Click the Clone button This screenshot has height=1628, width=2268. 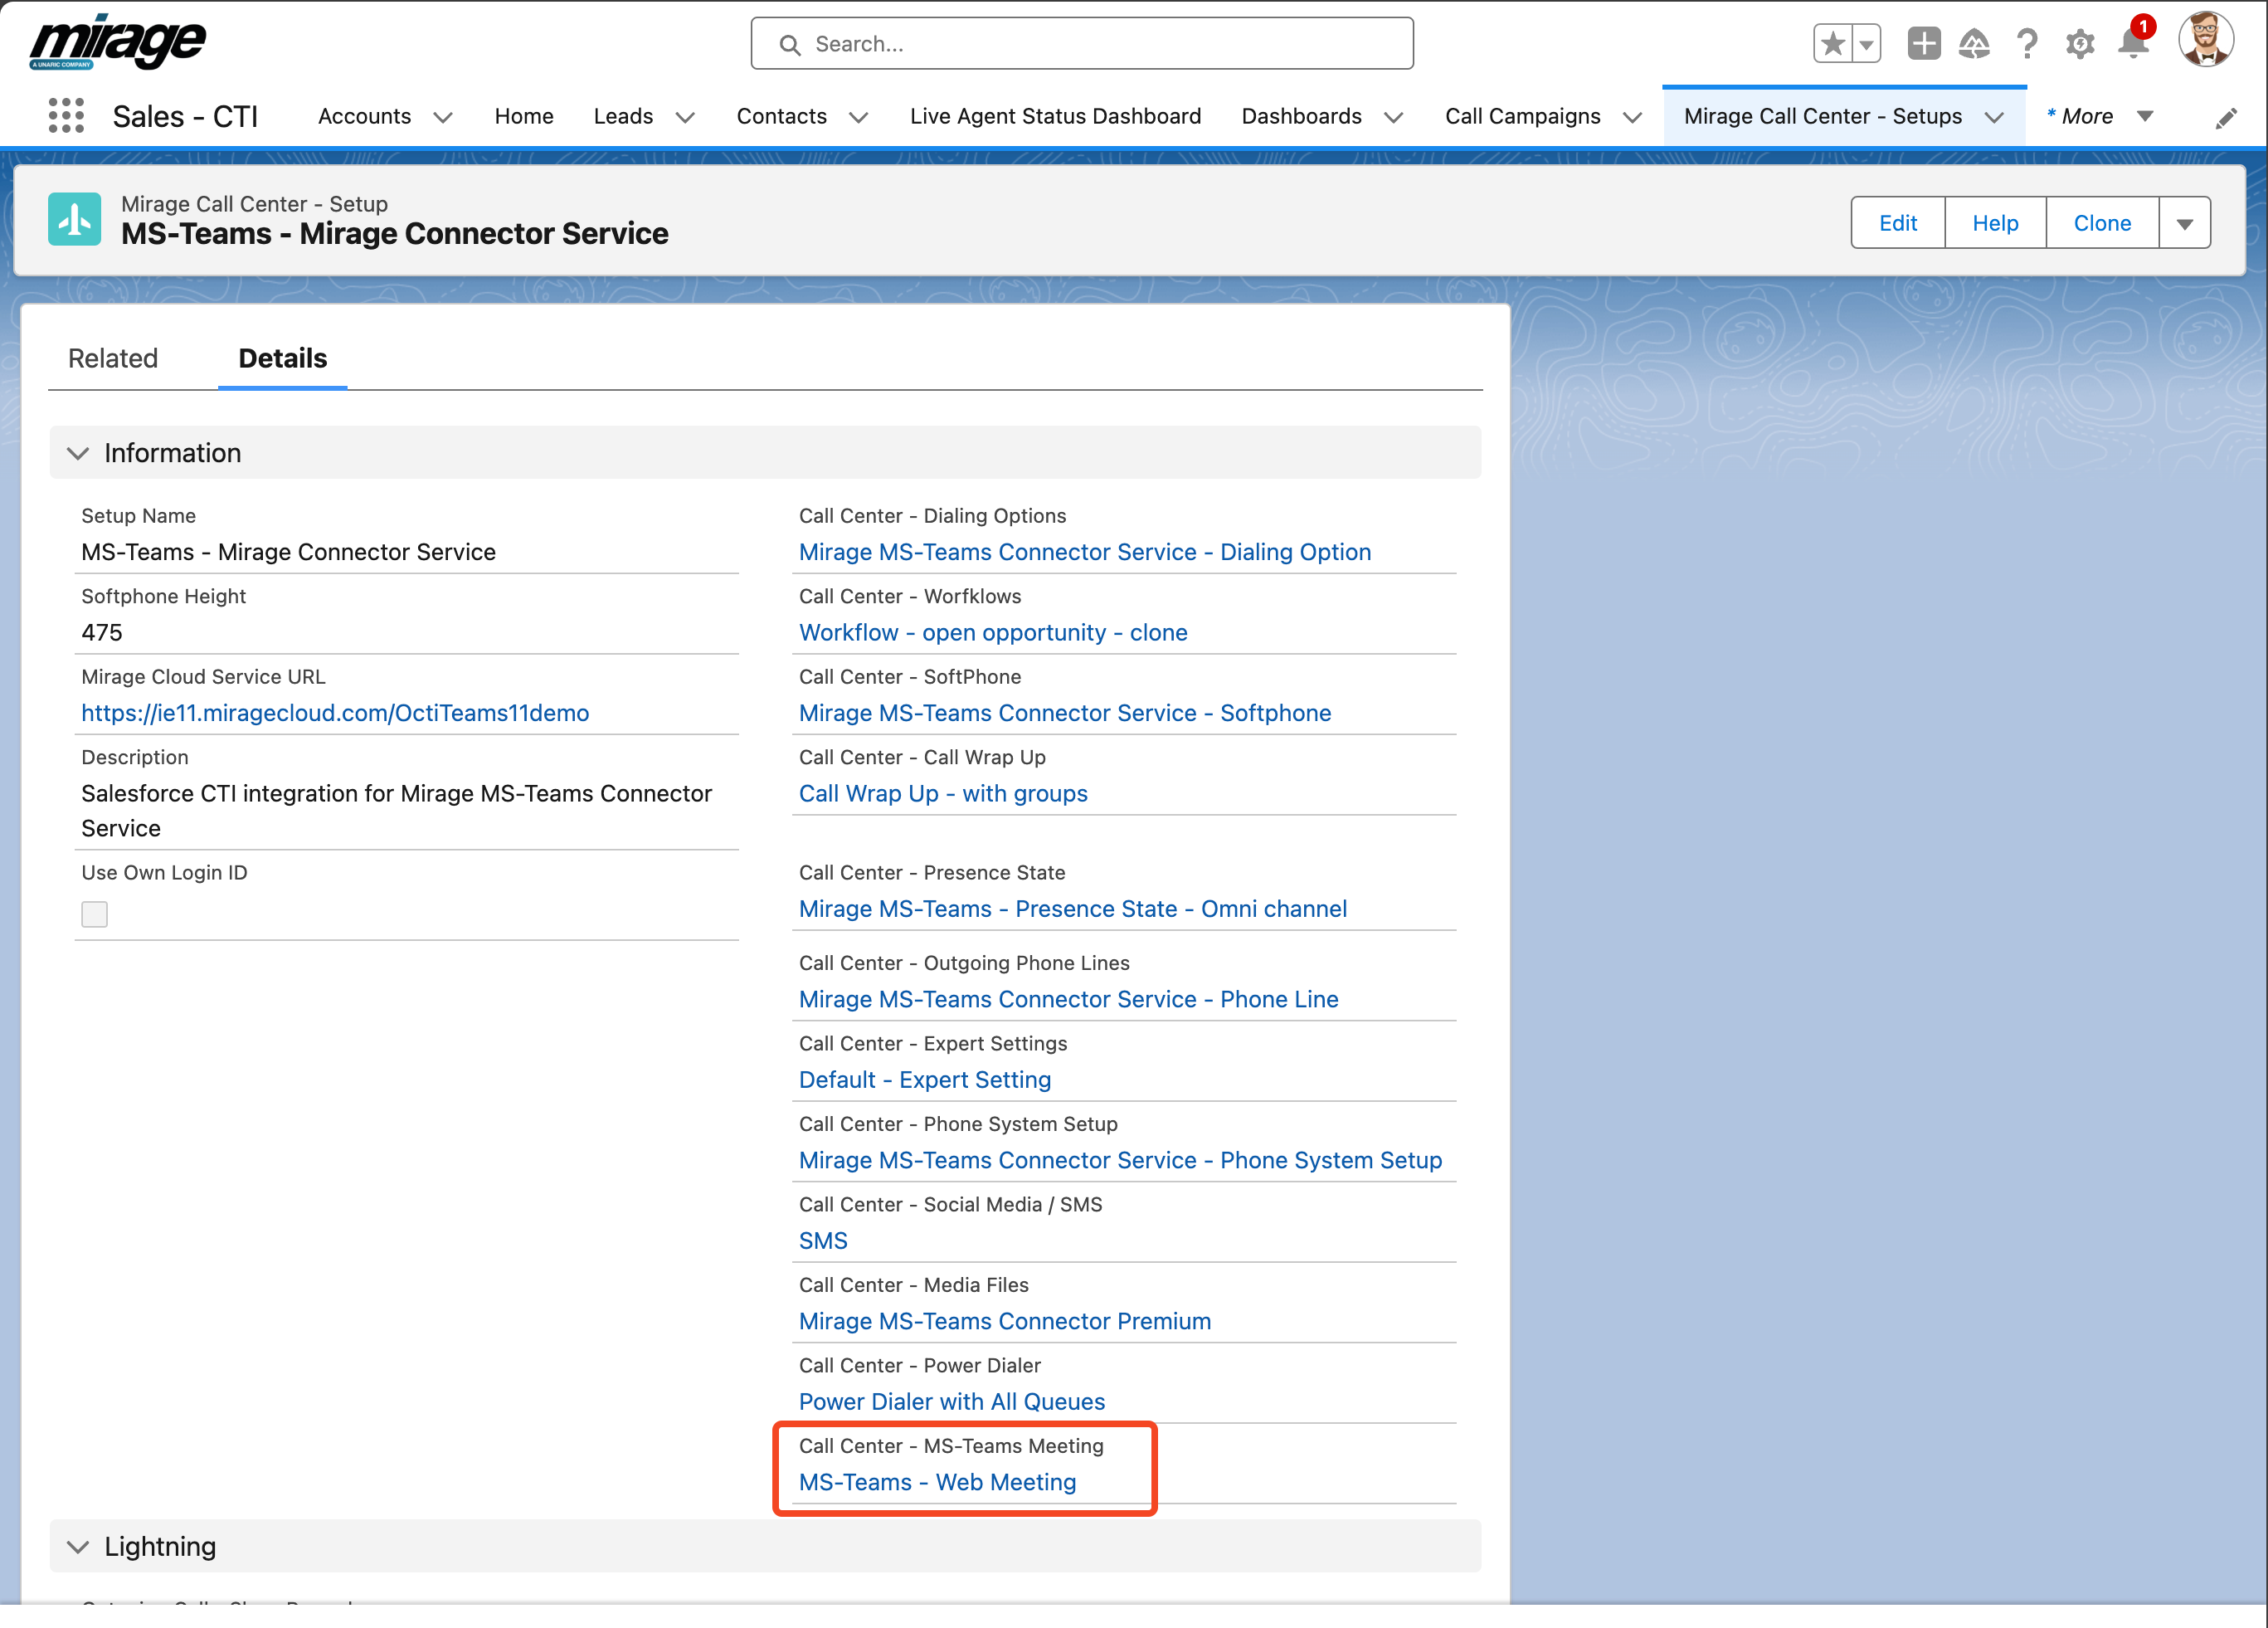(x=2102, y=223)
